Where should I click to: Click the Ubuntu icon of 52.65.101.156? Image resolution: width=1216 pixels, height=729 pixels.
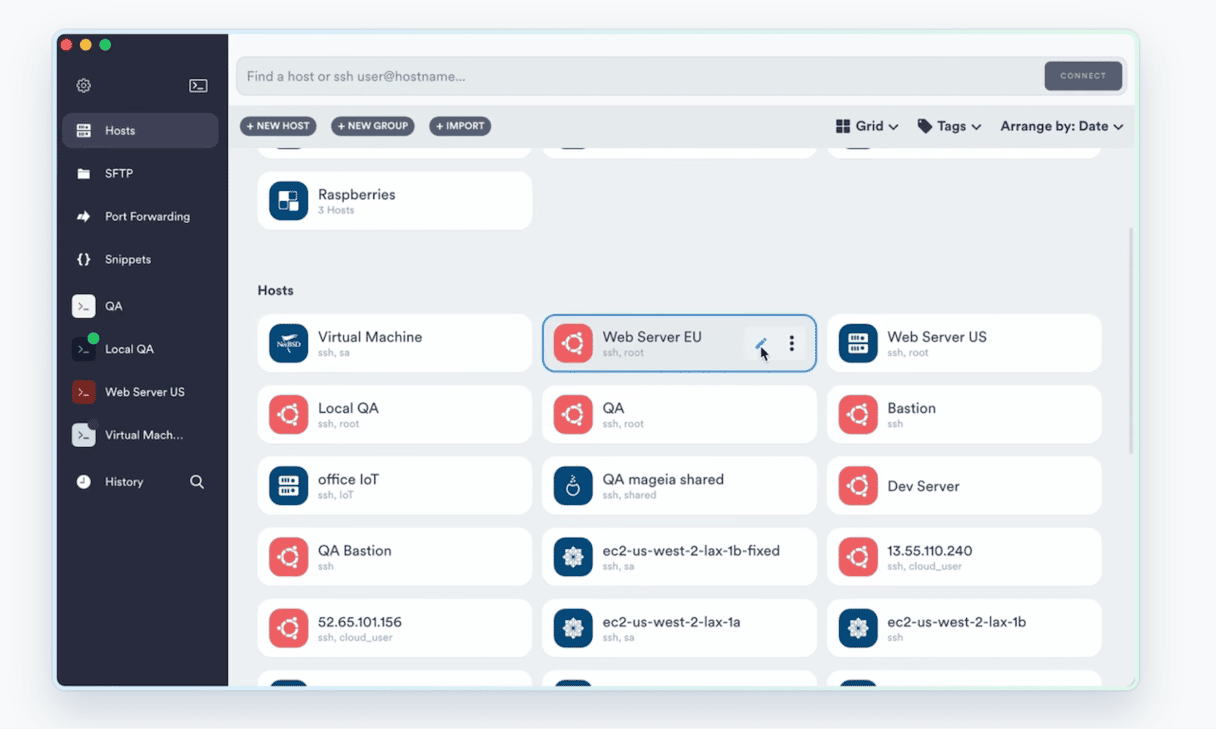pyautogui.click(x=289, y=628)
